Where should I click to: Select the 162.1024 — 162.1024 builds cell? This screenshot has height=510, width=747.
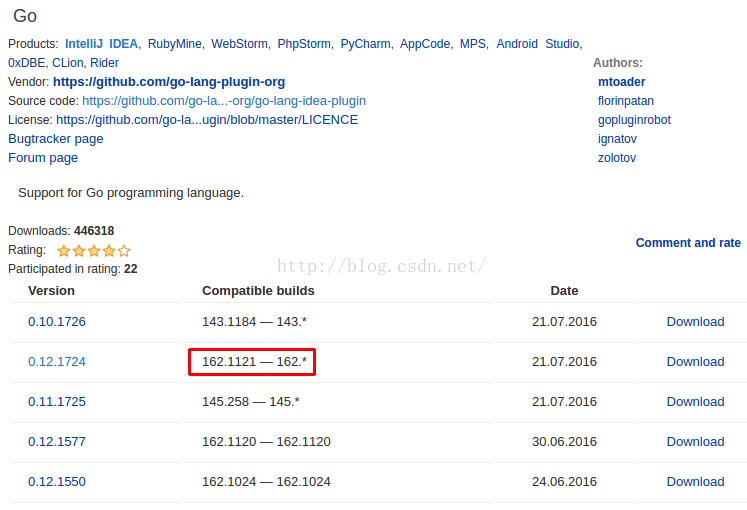point(266,482)
